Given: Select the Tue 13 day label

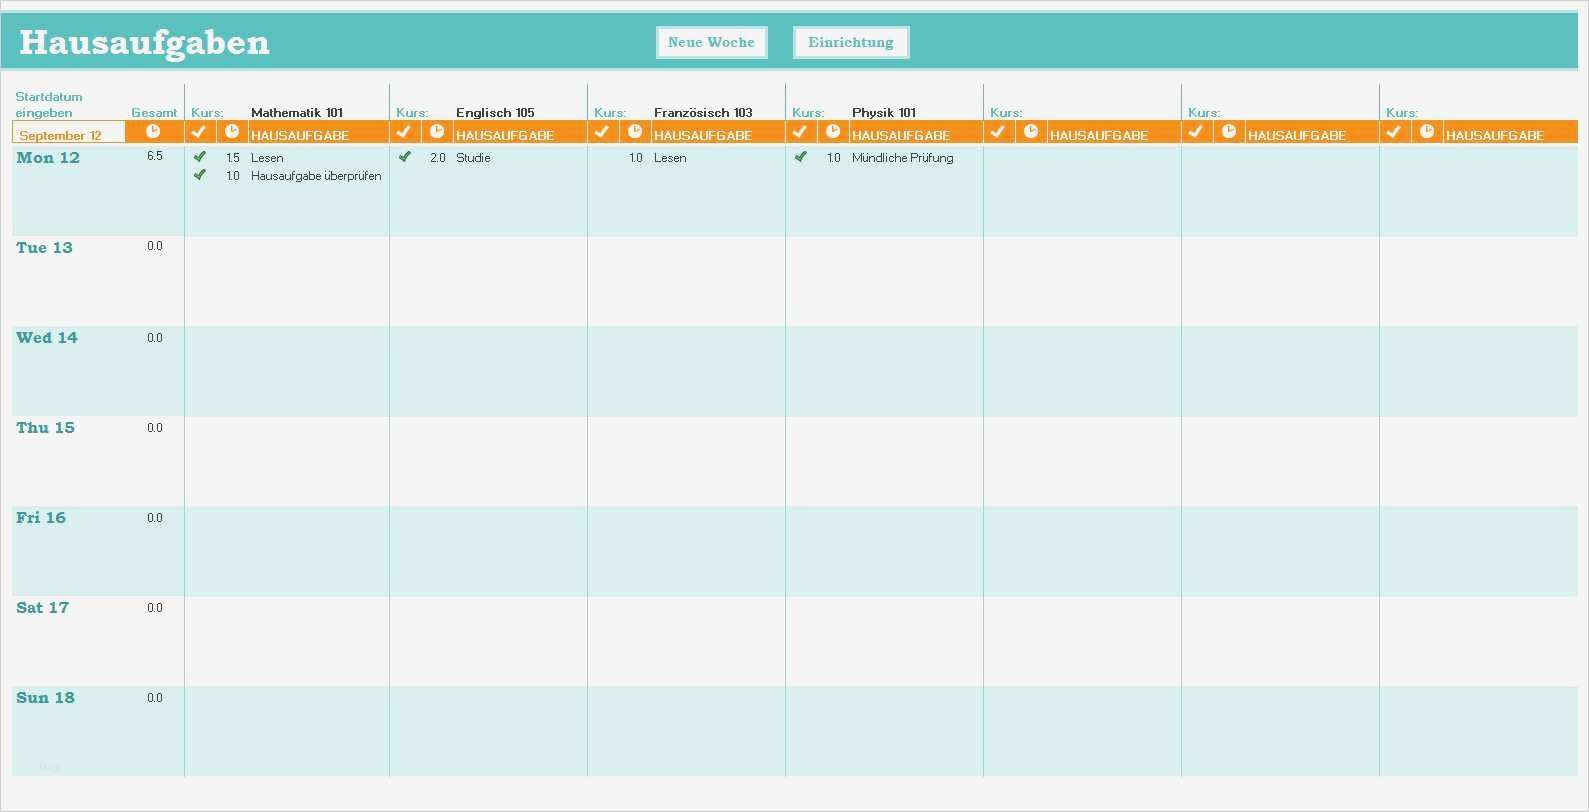Looking at the screenshot, I should coord(44,248).
